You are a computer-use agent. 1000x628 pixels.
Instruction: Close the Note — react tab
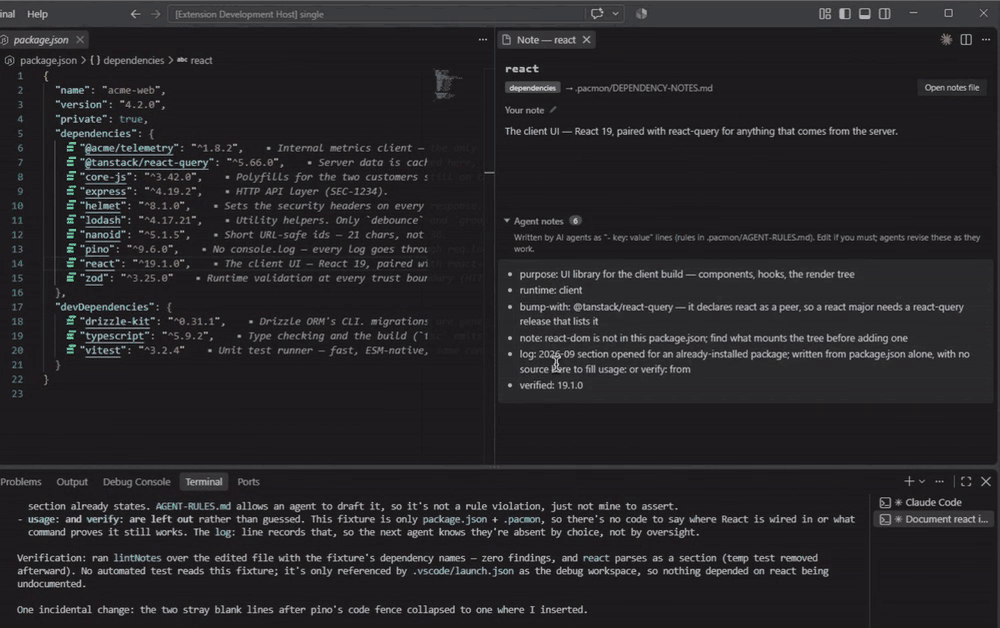[586, 40]
